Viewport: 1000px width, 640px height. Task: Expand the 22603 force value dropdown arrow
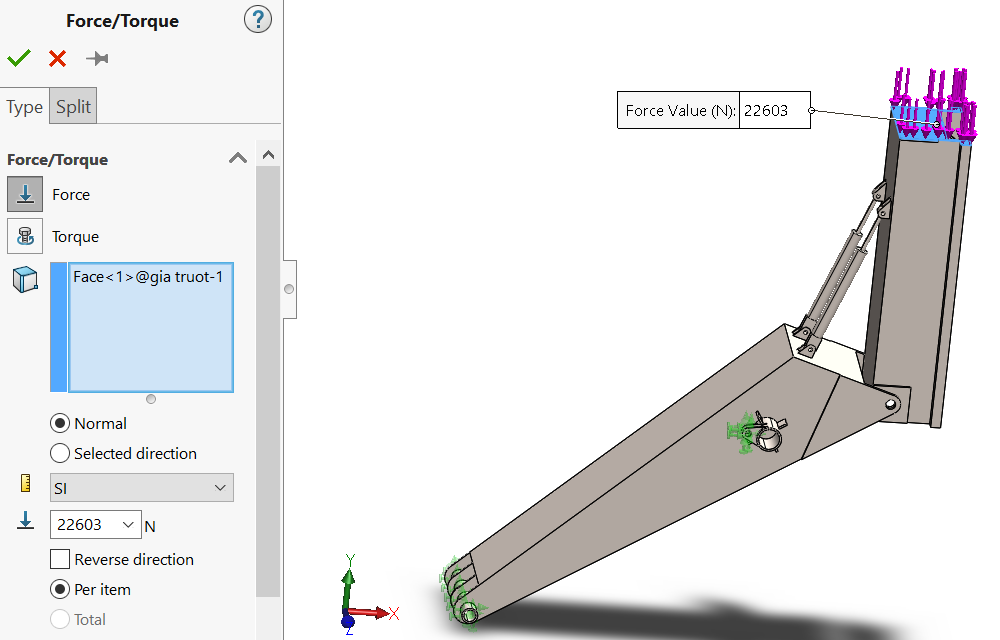[x=128, y=524]
